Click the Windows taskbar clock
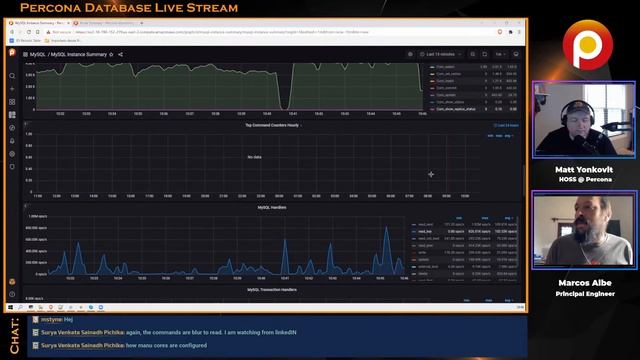The image size is (640, 360). coord(520,307)
